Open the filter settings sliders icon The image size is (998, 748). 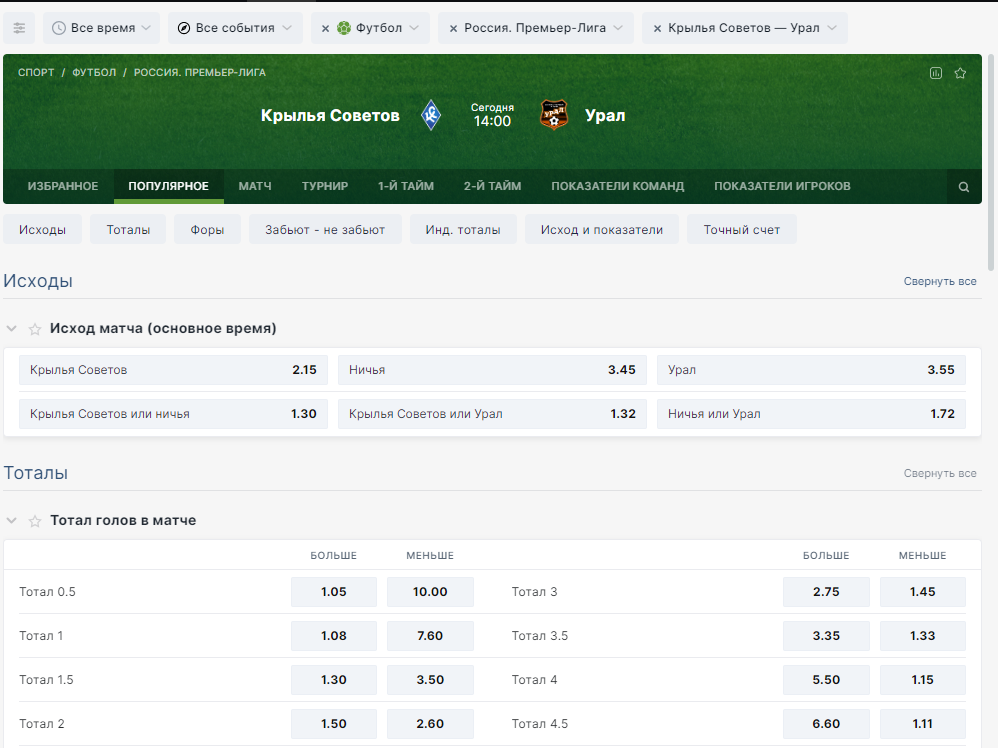click(x=19, y=28)
